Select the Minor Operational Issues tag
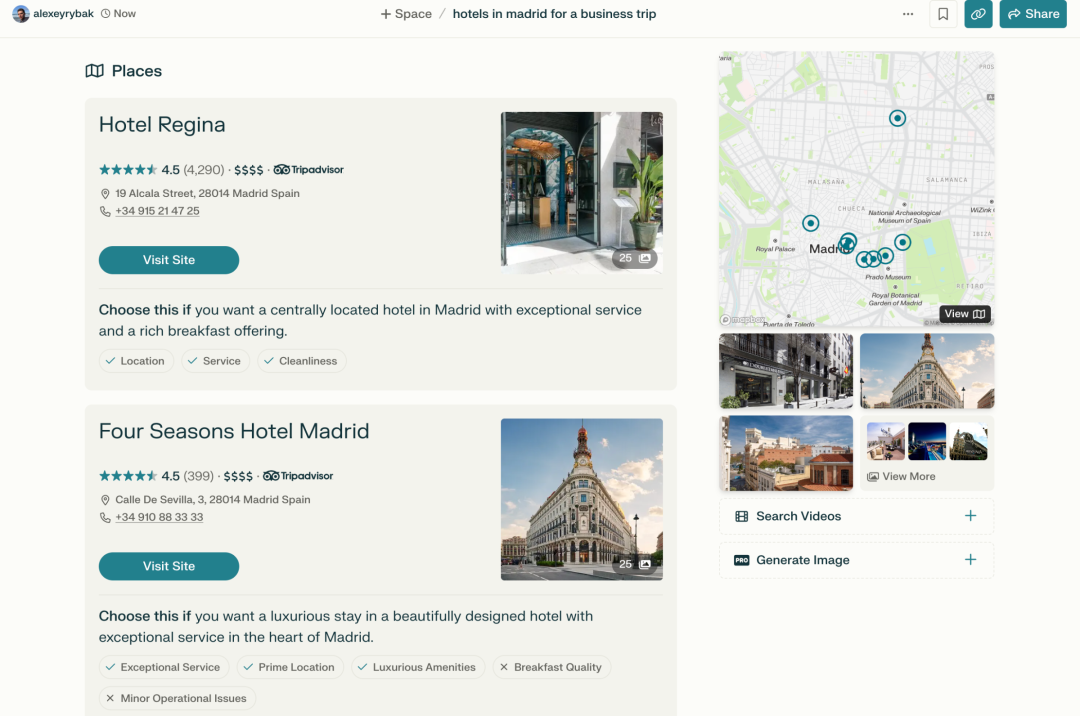The image size is (1080, 716). (177, 698)
